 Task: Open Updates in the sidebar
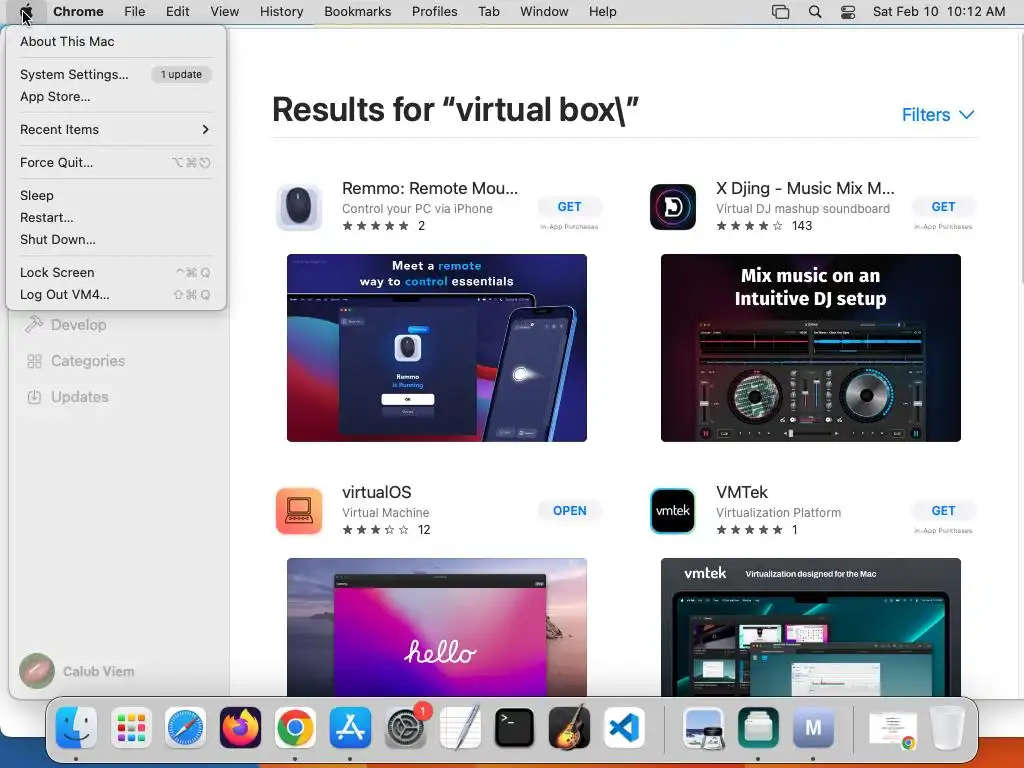[x=67, y=397]
